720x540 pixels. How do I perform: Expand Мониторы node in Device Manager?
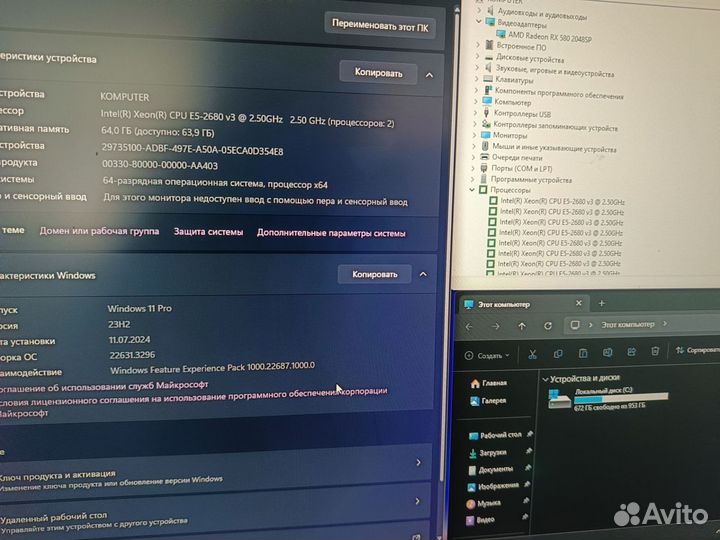475,135
